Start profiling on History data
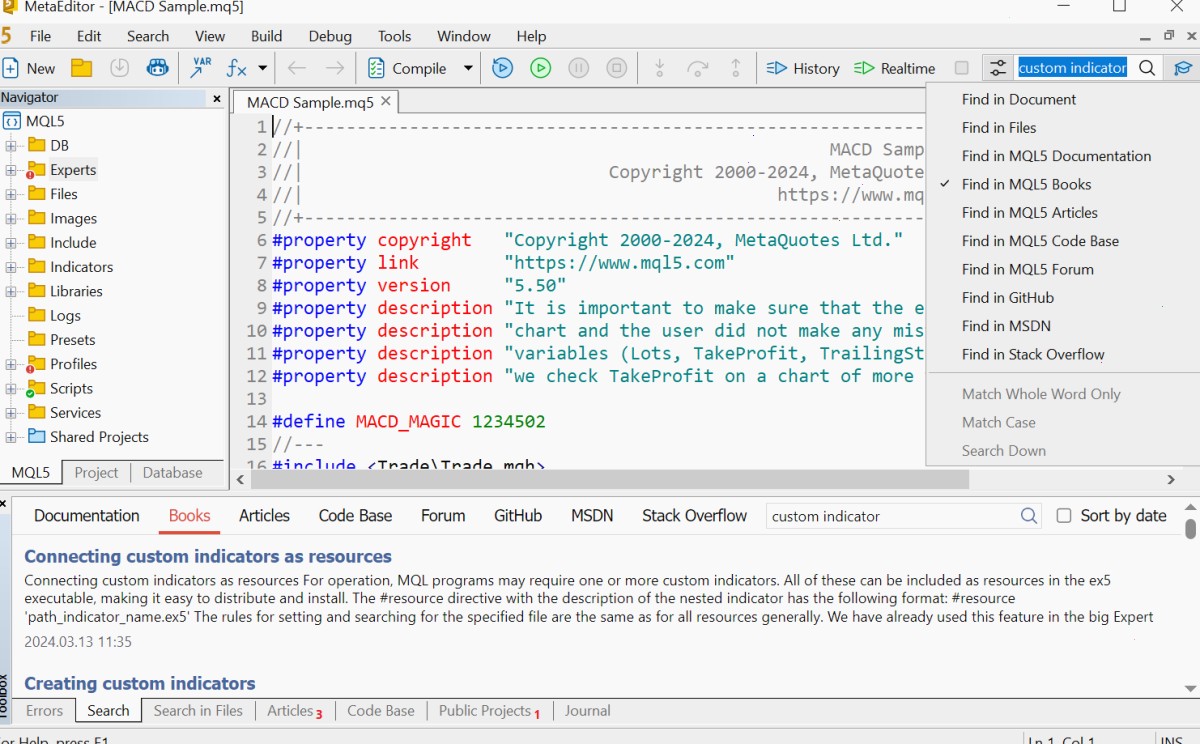This screenshot has height=744, width=1200. pyautogui.click(x=803, y=68)
